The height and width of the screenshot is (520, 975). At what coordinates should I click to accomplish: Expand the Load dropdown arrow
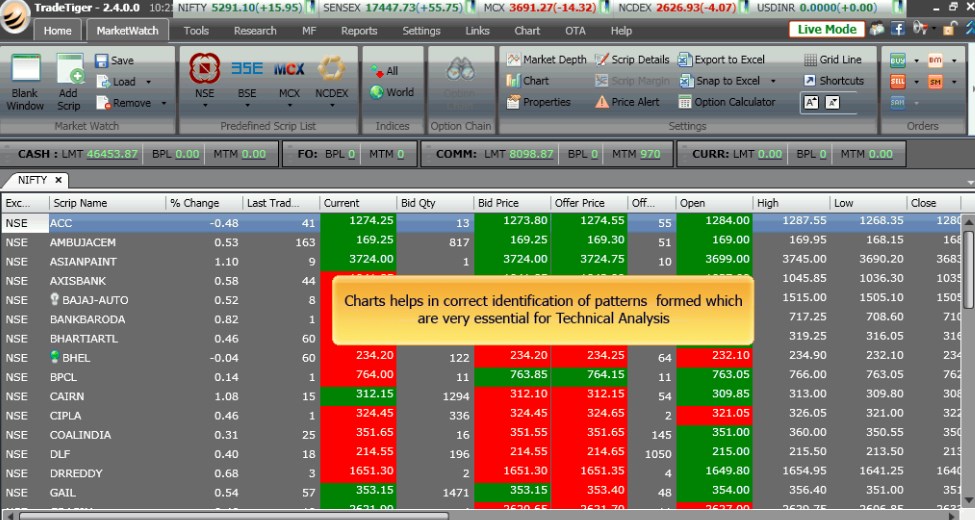[149, 82]
